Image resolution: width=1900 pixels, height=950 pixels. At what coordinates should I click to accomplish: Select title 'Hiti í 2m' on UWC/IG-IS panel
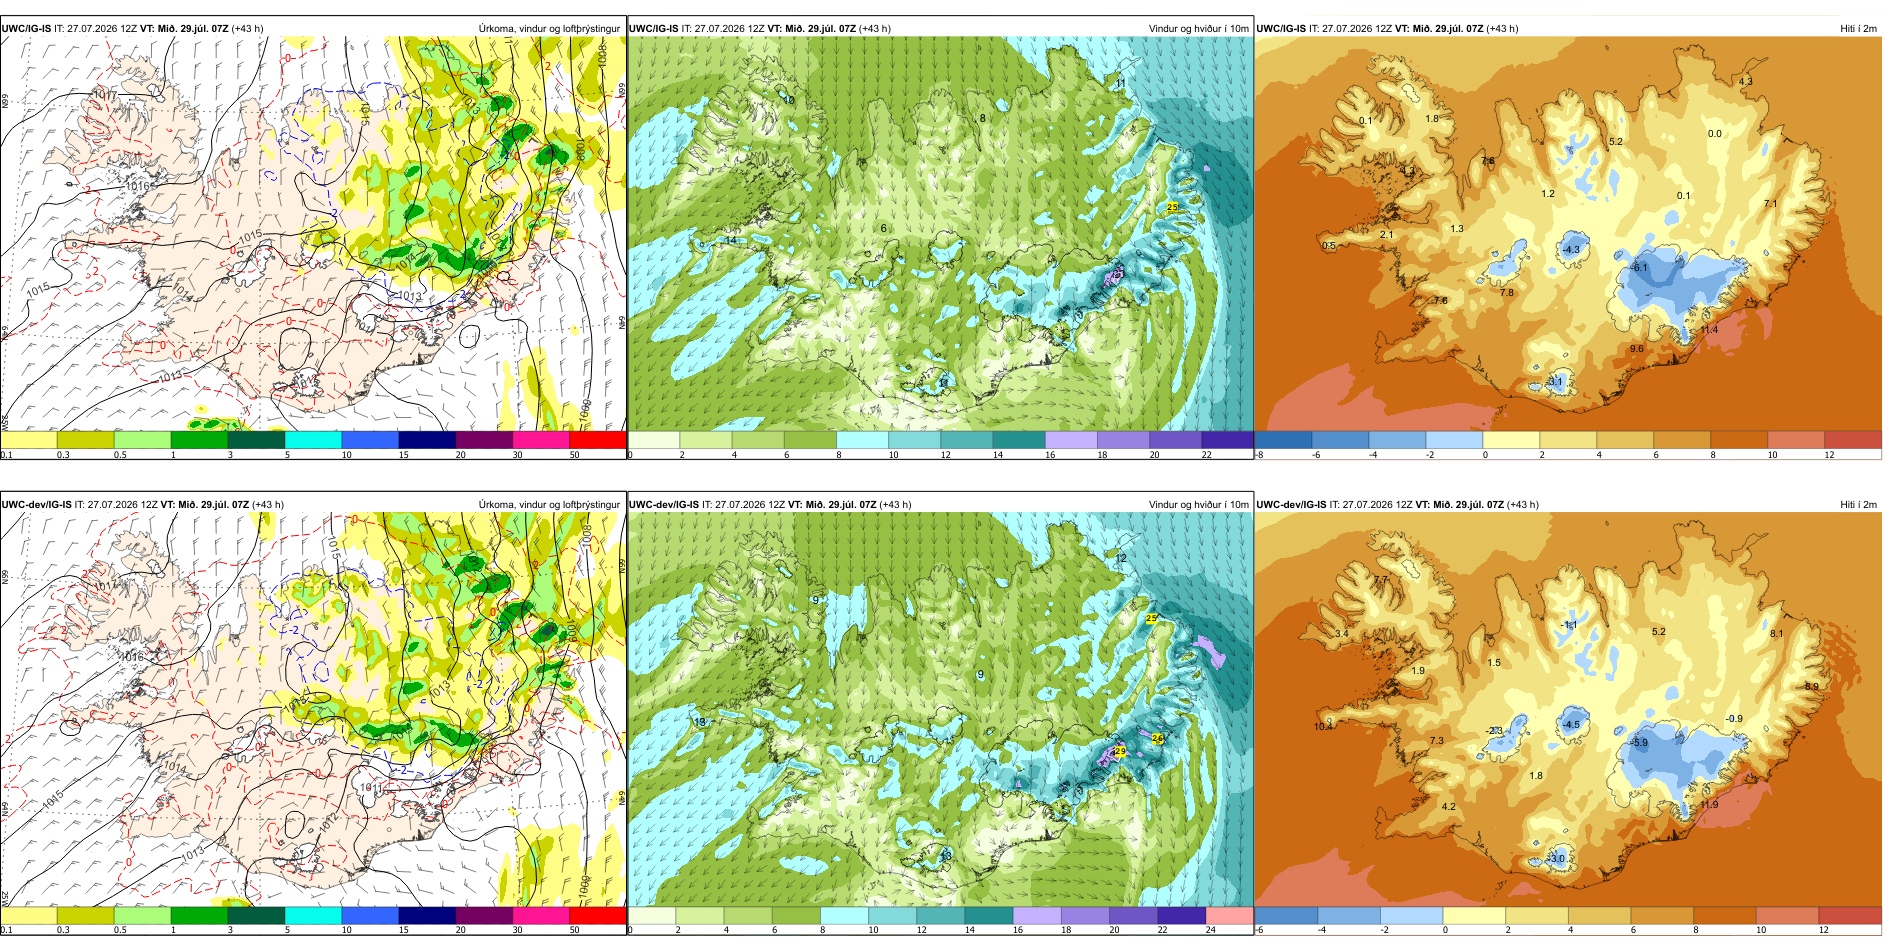pyautogui.click(x=1858, y=28)
